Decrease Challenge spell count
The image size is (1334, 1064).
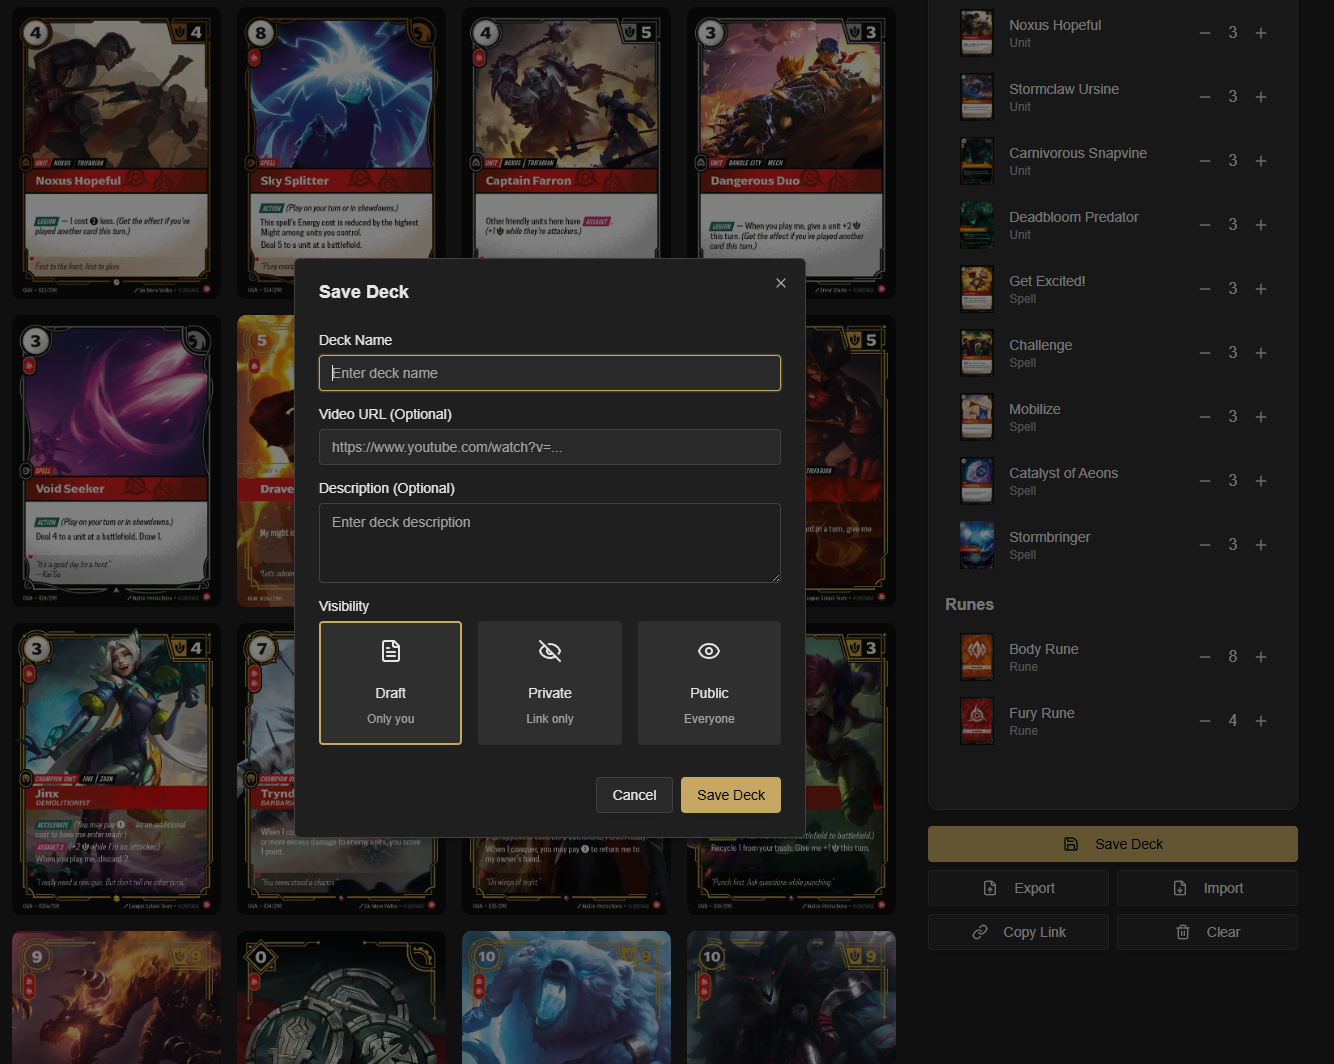click(x=1205, y=353)
